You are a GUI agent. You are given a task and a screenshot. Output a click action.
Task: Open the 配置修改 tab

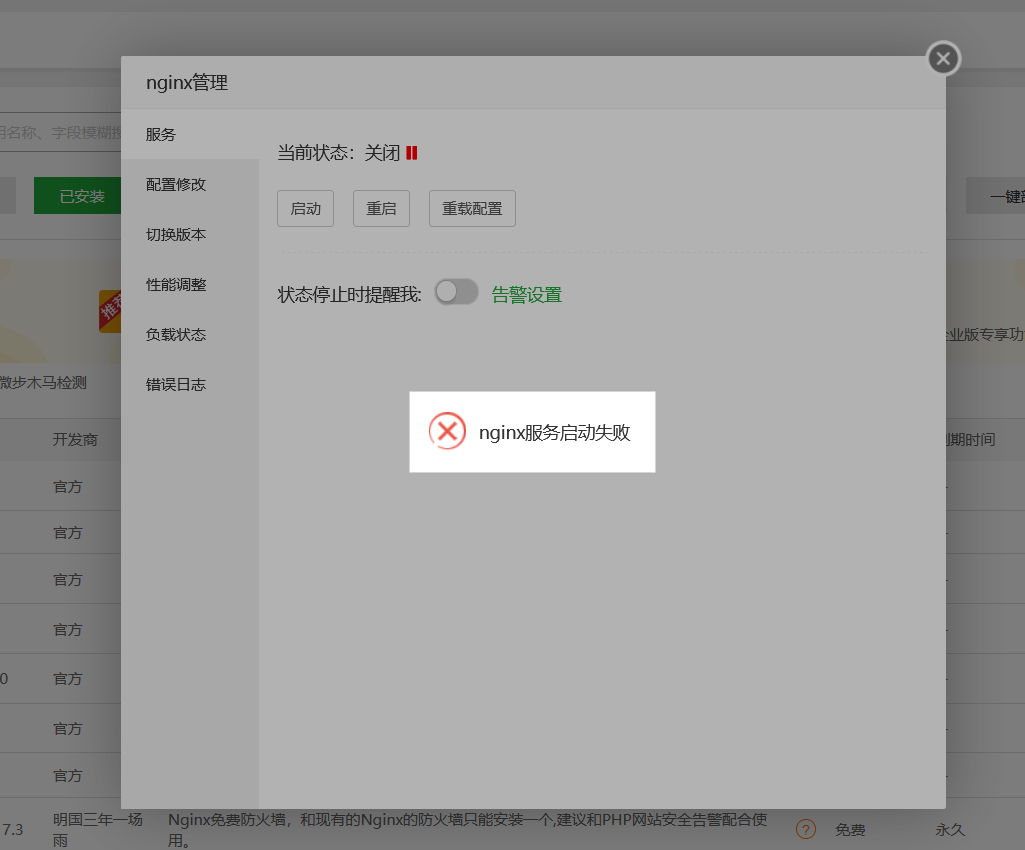coord(176,185)
